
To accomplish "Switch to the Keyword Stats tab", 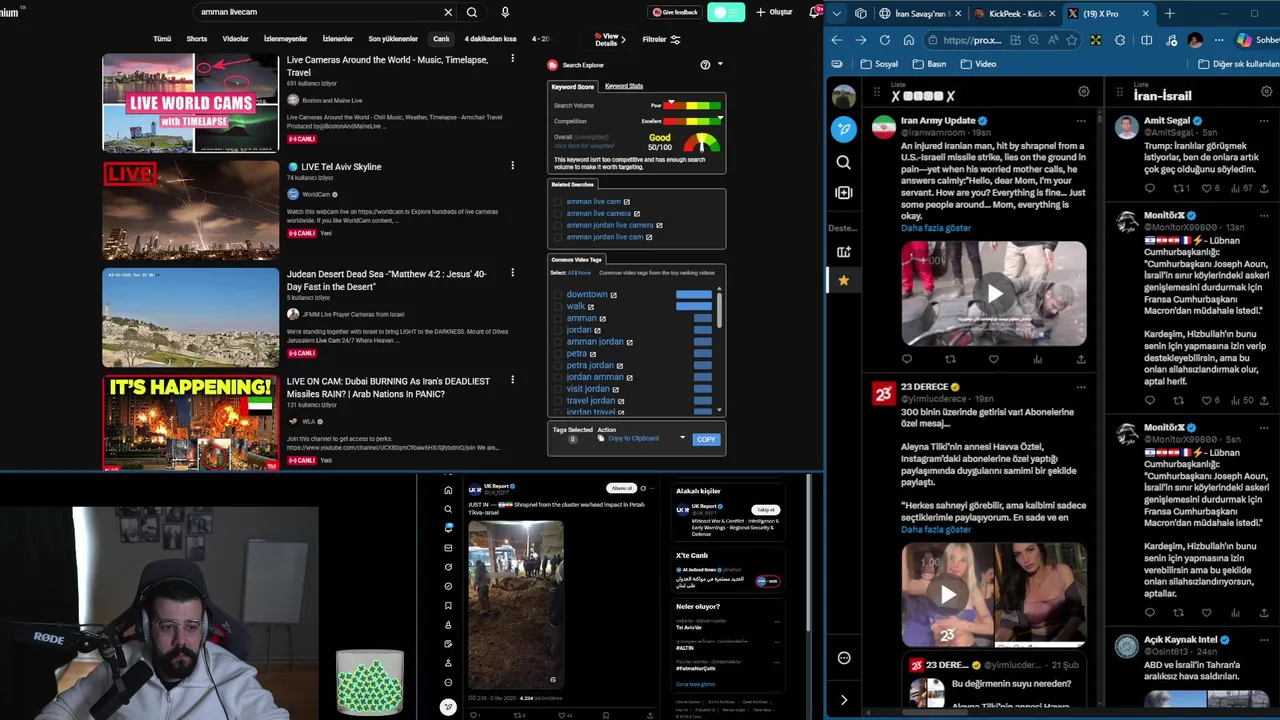I will (x=624, y=86).
